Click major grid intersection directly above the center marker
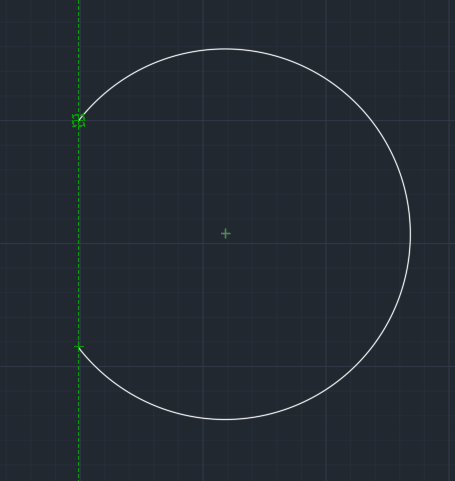 203,120
